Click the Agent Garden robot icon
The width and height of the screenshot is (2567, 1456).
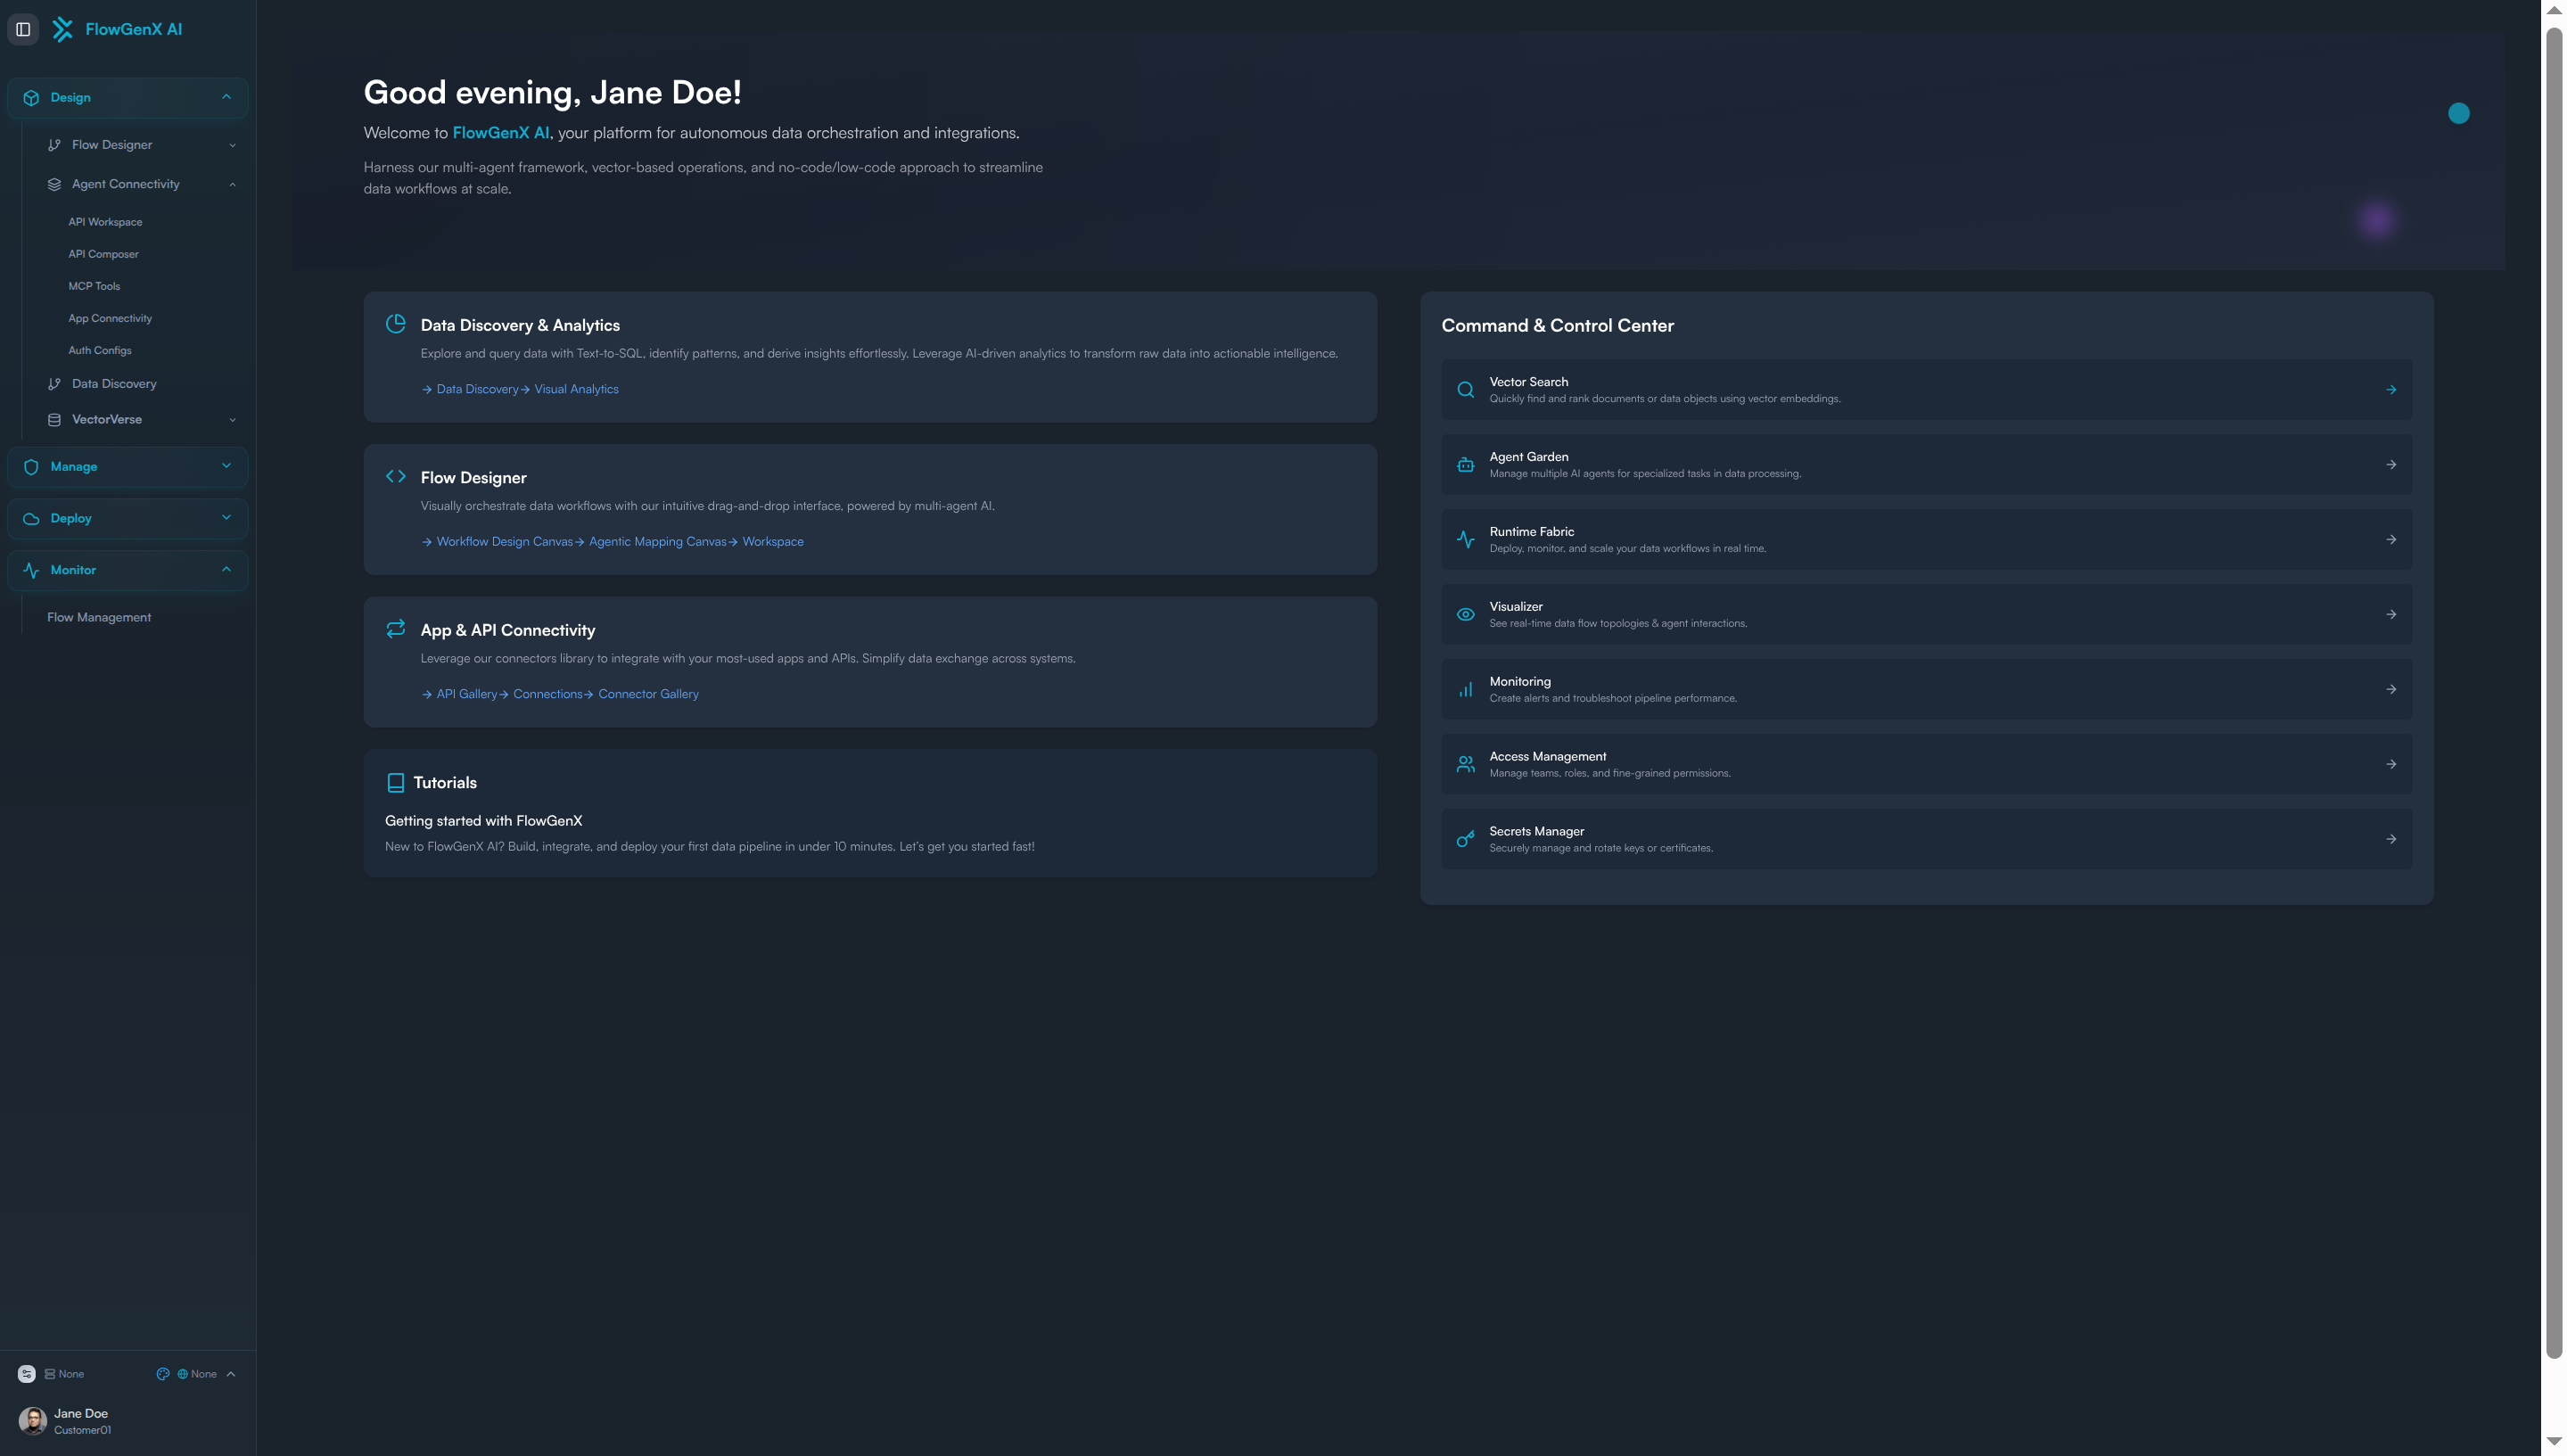pyautogui.click(x=1465, y=465)
